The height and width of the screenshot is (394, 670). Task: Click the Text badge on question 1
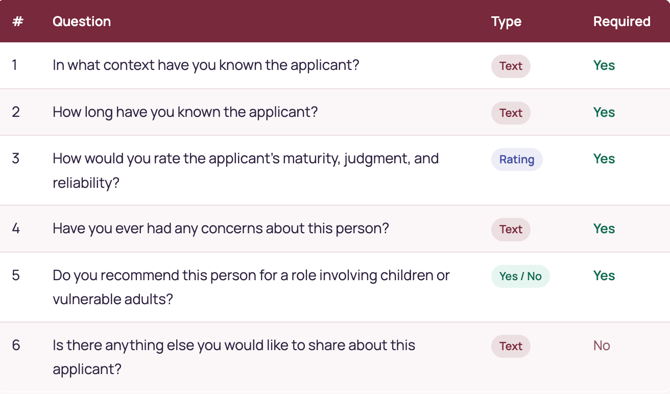[x=511, y=66]
